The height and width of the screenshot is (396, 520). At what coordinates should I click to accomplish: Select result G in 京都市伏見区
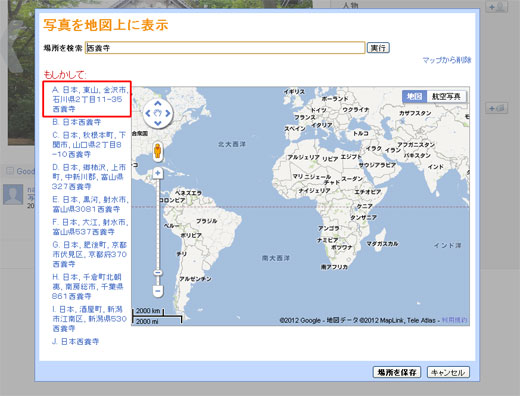pos(89,254)
